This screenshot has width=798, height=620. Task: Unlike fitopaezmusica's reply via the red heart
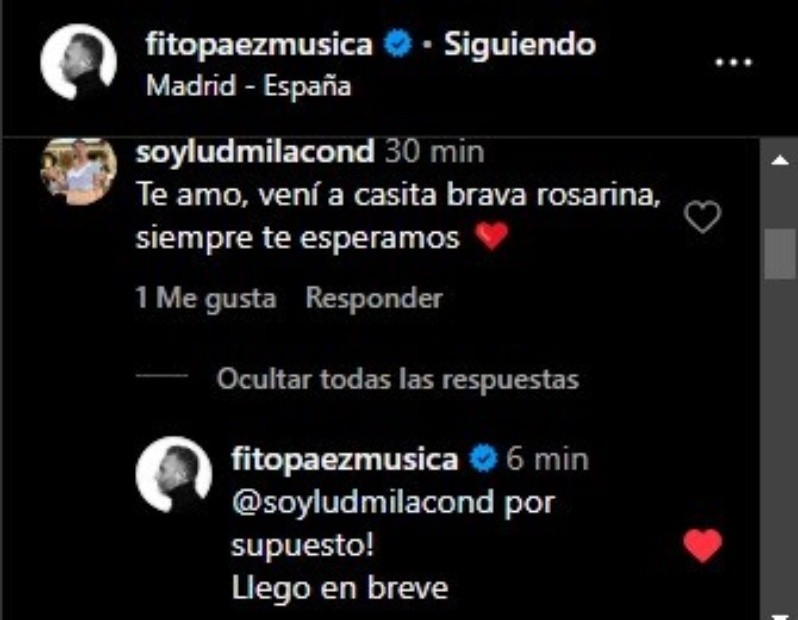pos(702,545)
